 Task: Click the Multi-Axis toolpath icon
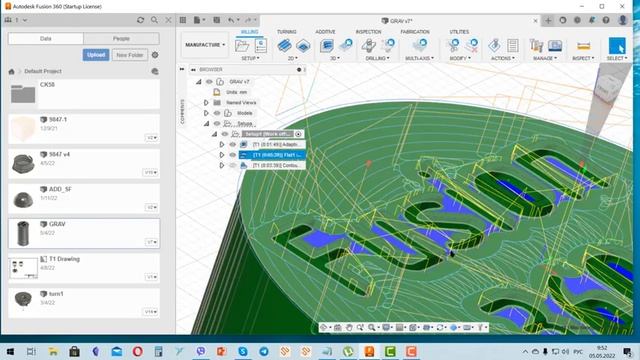click(420, 45)
